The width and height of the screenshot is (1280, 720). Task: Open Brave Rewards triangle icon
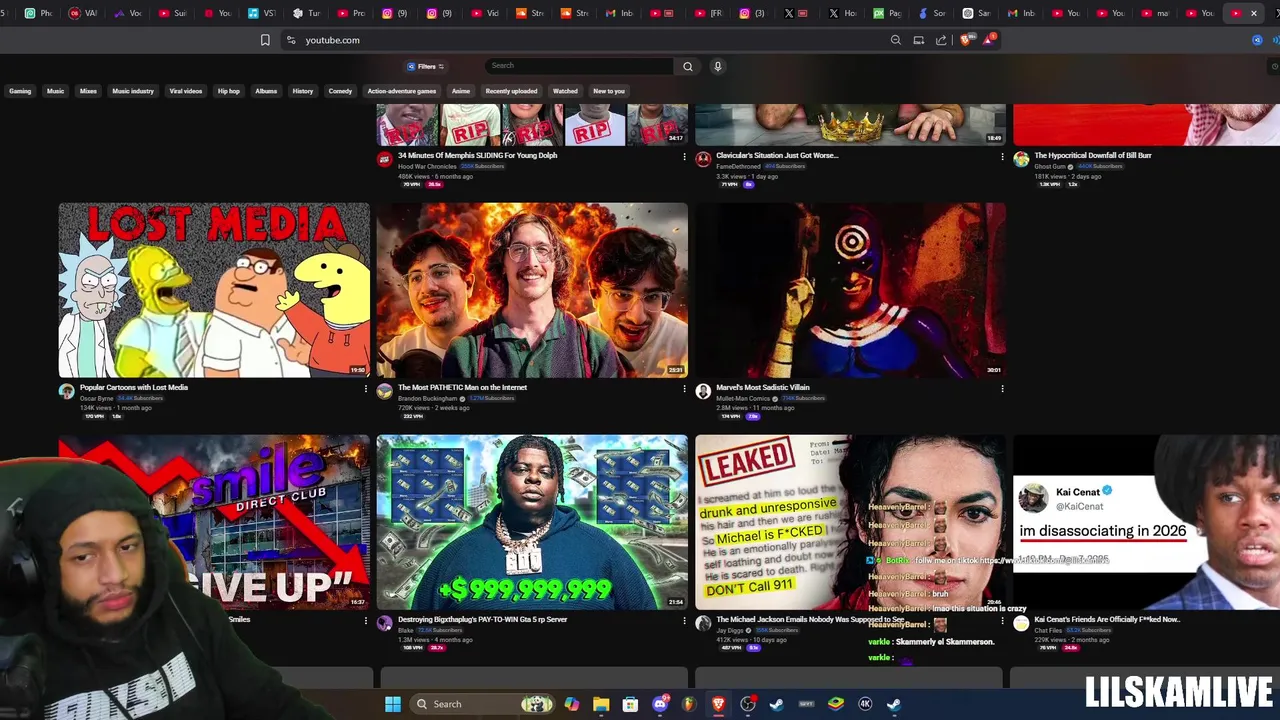click(988, 40)
